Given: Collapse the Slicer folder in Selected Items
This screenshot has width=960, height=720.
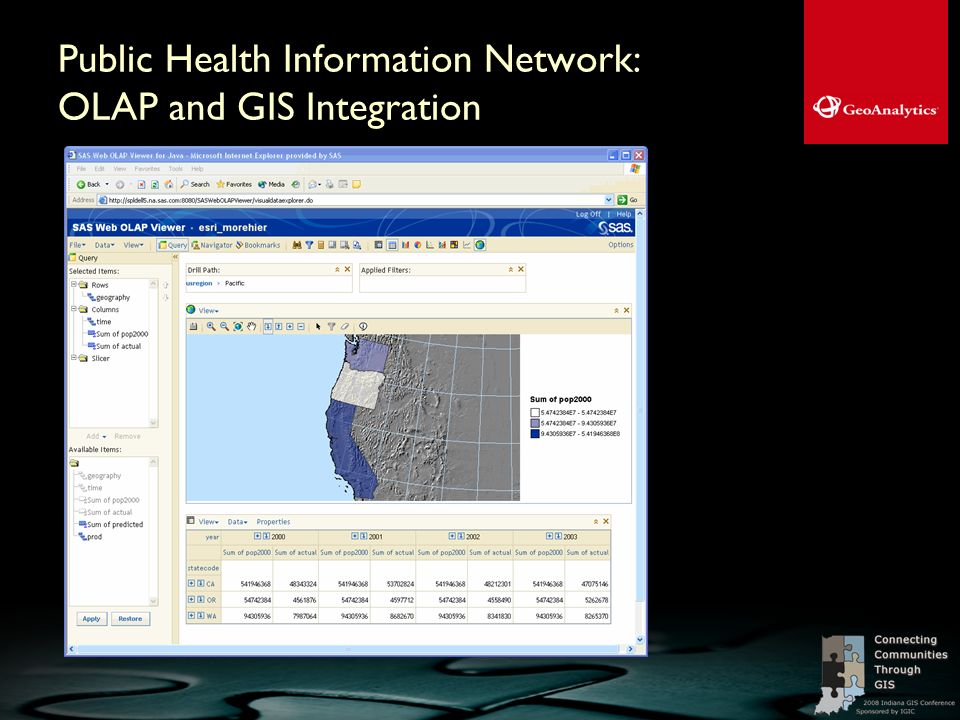Looking at the screenshot, I should [73, 358].
